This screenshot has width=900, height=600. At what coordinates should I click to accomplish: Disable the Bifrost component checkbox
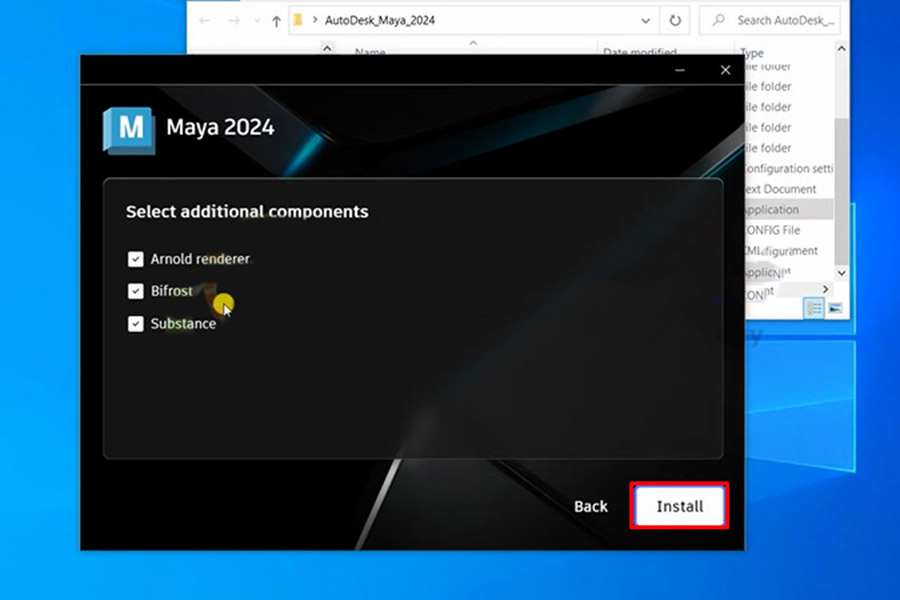[135, 291]
